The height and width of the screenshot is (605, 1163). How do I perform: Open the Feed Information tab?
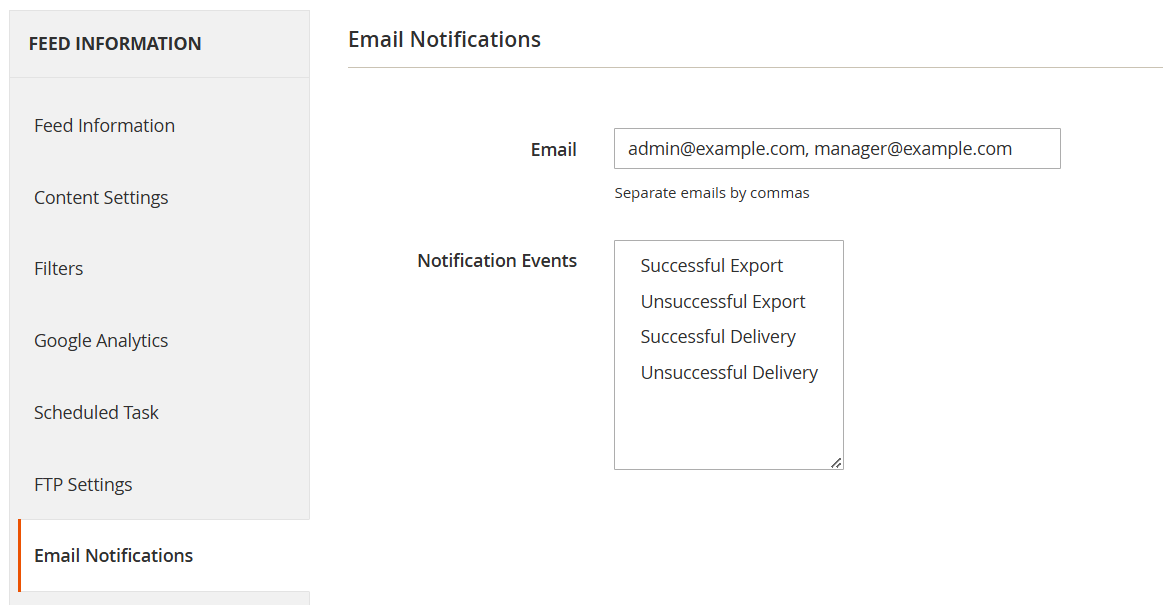click(x=104, y=126)
